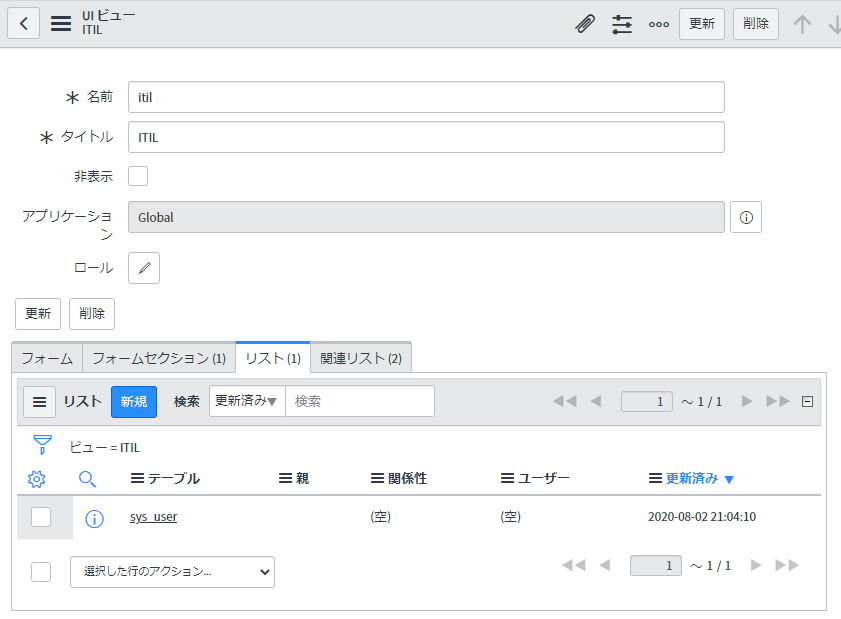Open the ユーザー column menu icon
This screenshot has height=619, width=841.
(x=507, y=478)
